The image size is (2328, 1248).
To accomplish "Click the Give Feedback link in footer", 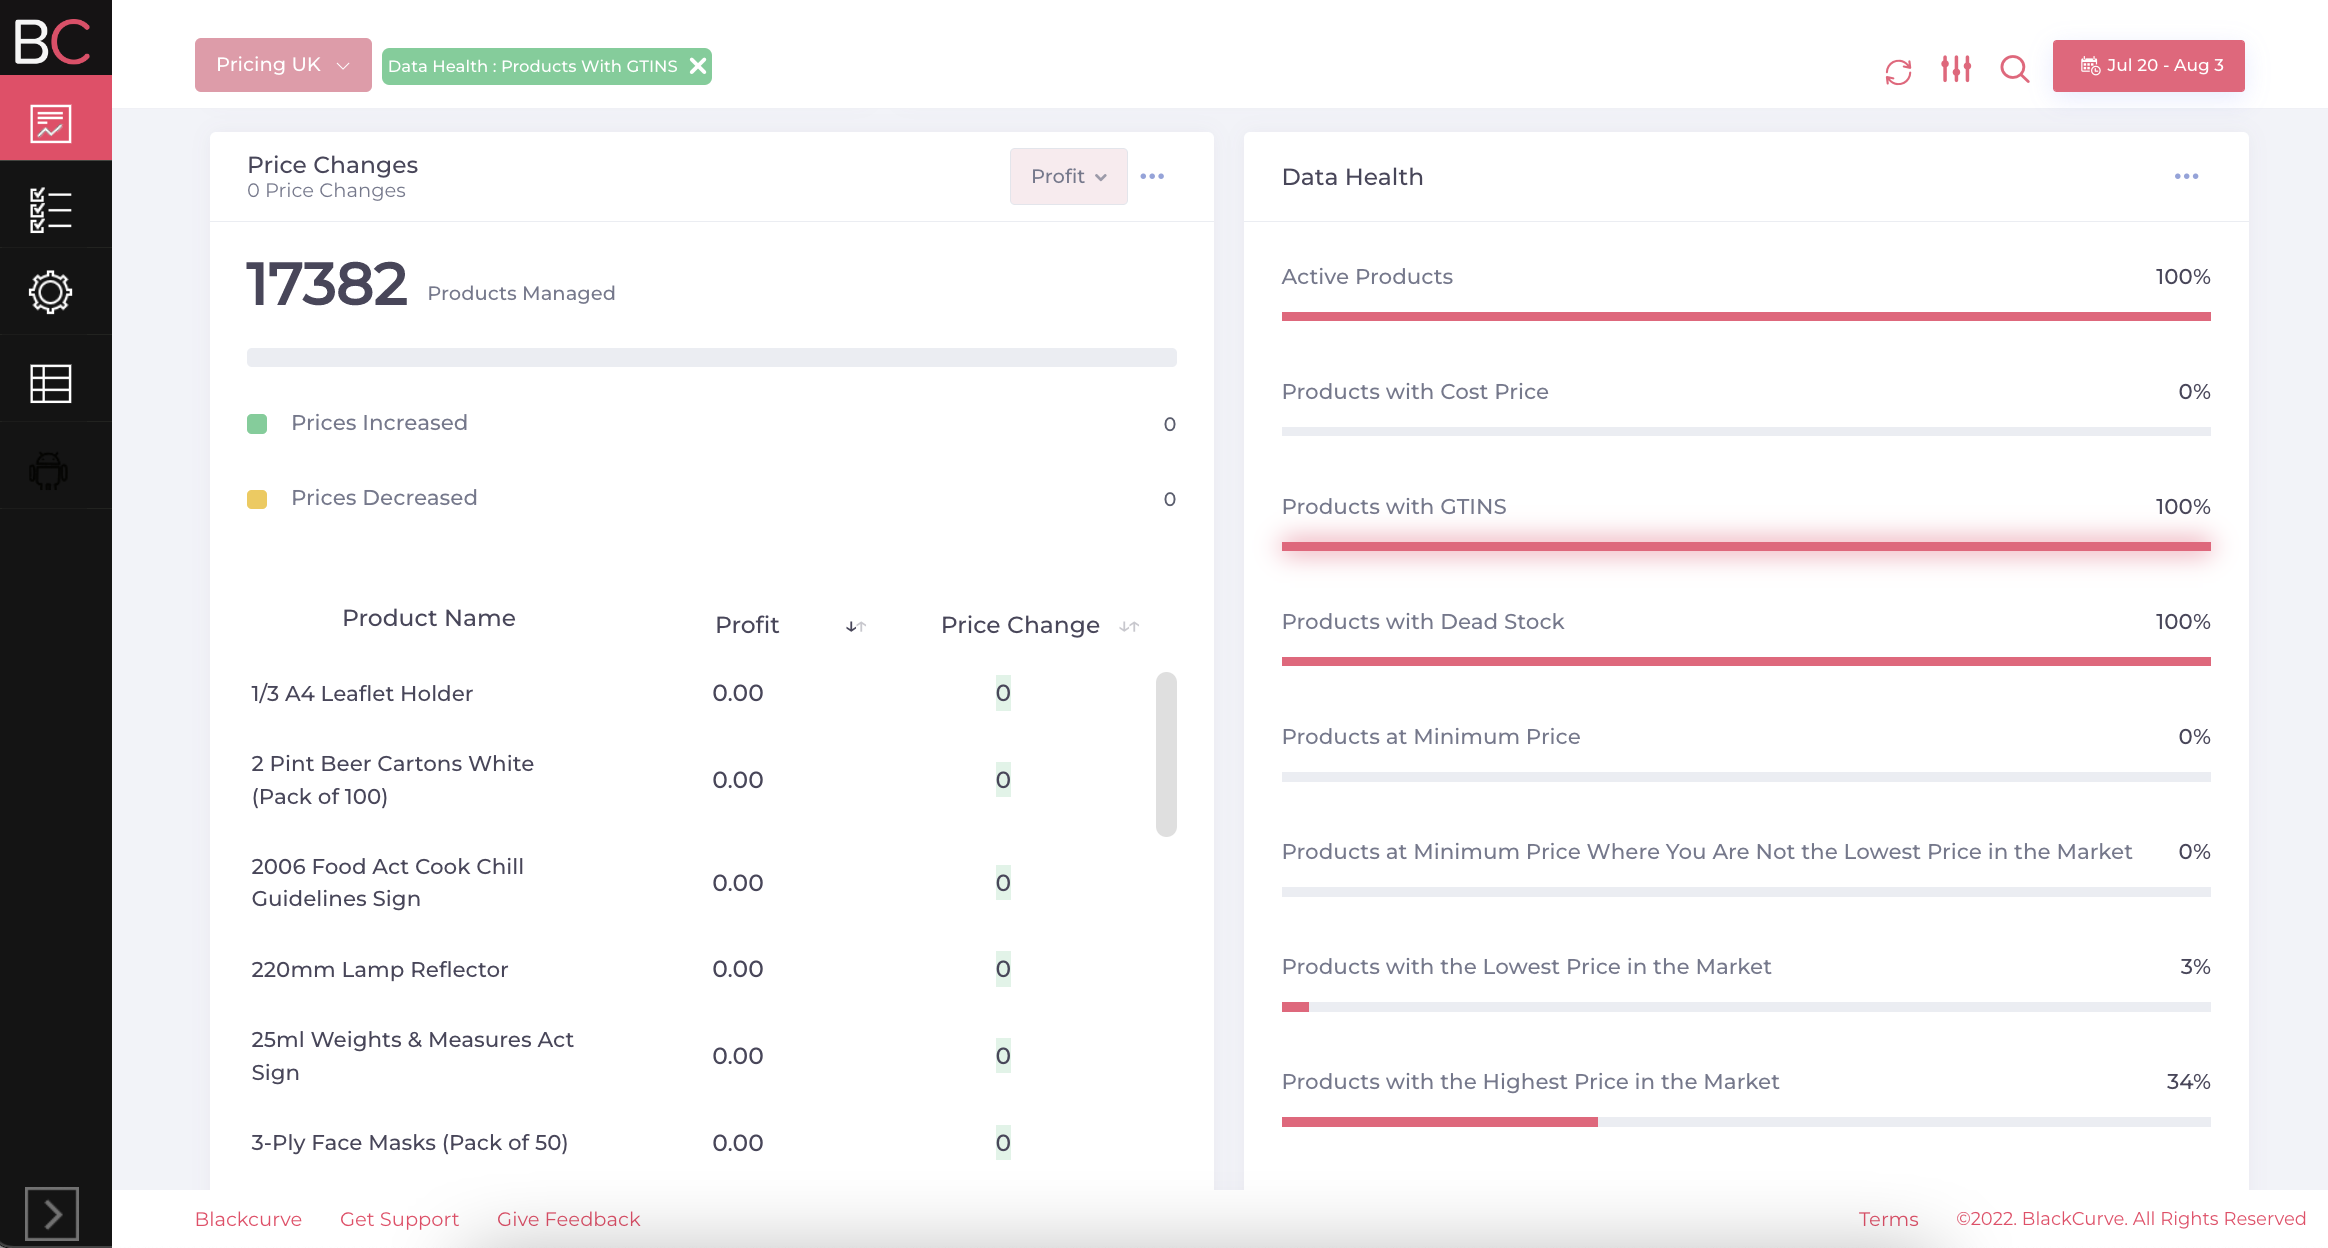I will [x=568, y=1219].
